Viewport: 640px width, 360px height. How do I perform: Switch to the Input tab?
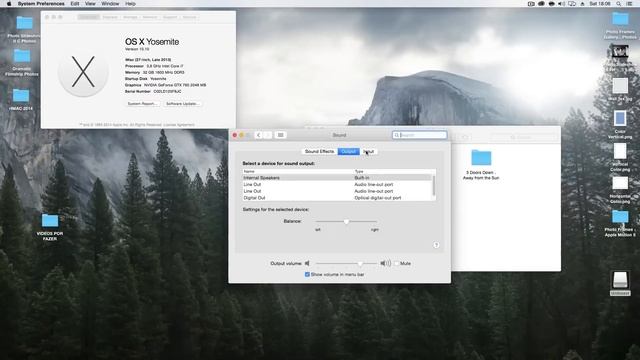click(369, 151)
